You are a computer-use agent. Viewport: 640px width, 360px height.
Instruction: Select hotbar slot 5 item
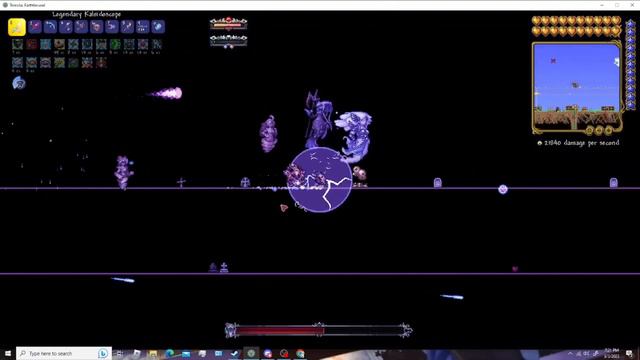[81, 27]
